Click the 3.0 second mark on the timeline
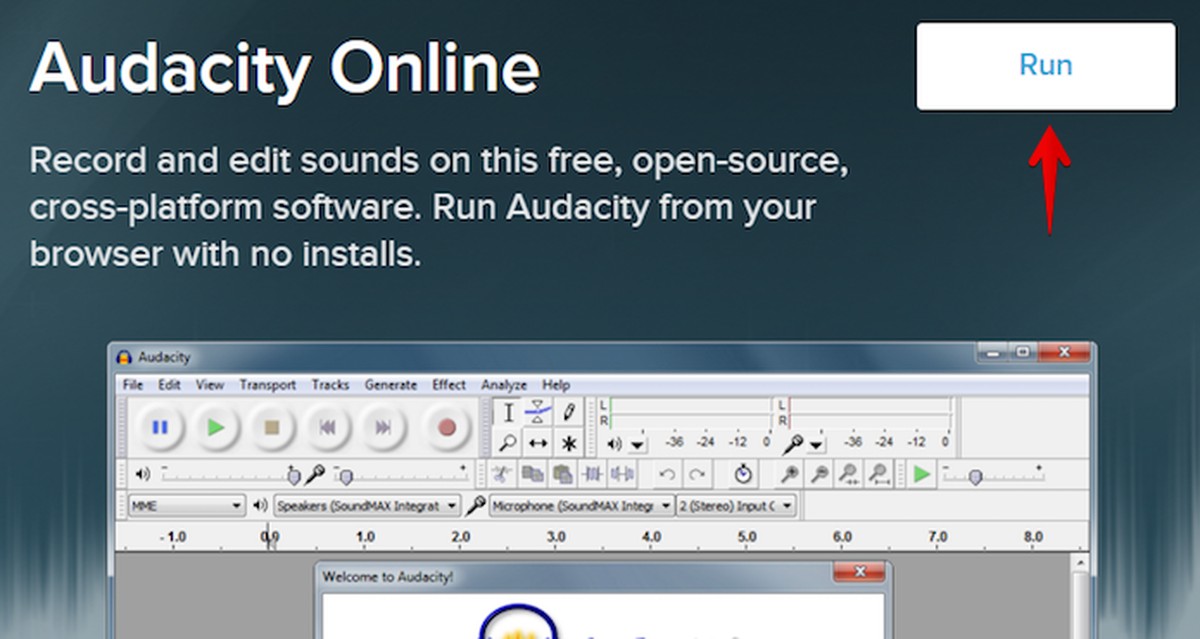Viewport: 1200px width, 639px height. (555, 537)
